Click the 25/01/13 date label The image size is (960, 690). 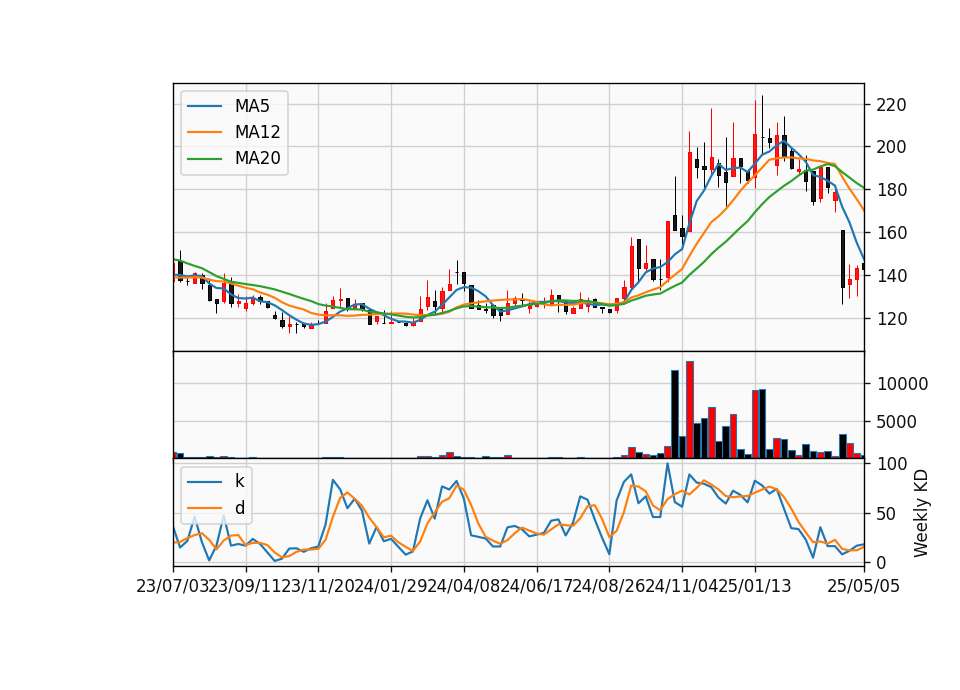[x=755, y=586]
